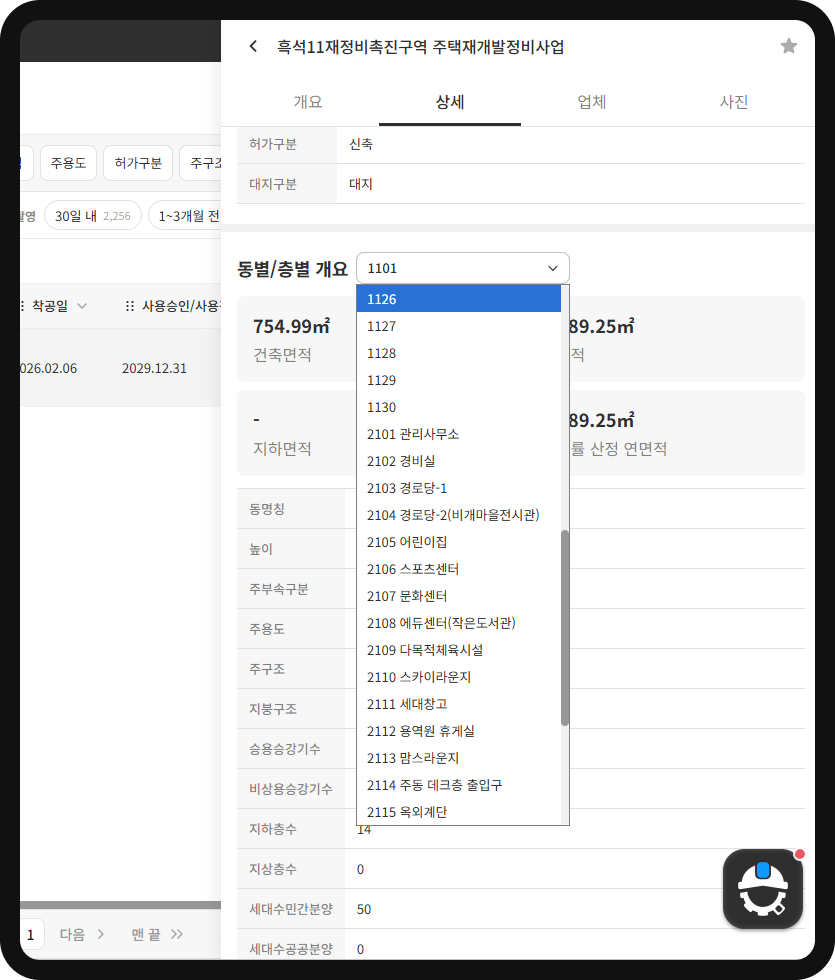
Task: Open the 사진 tab
Action: coord(734,102)
